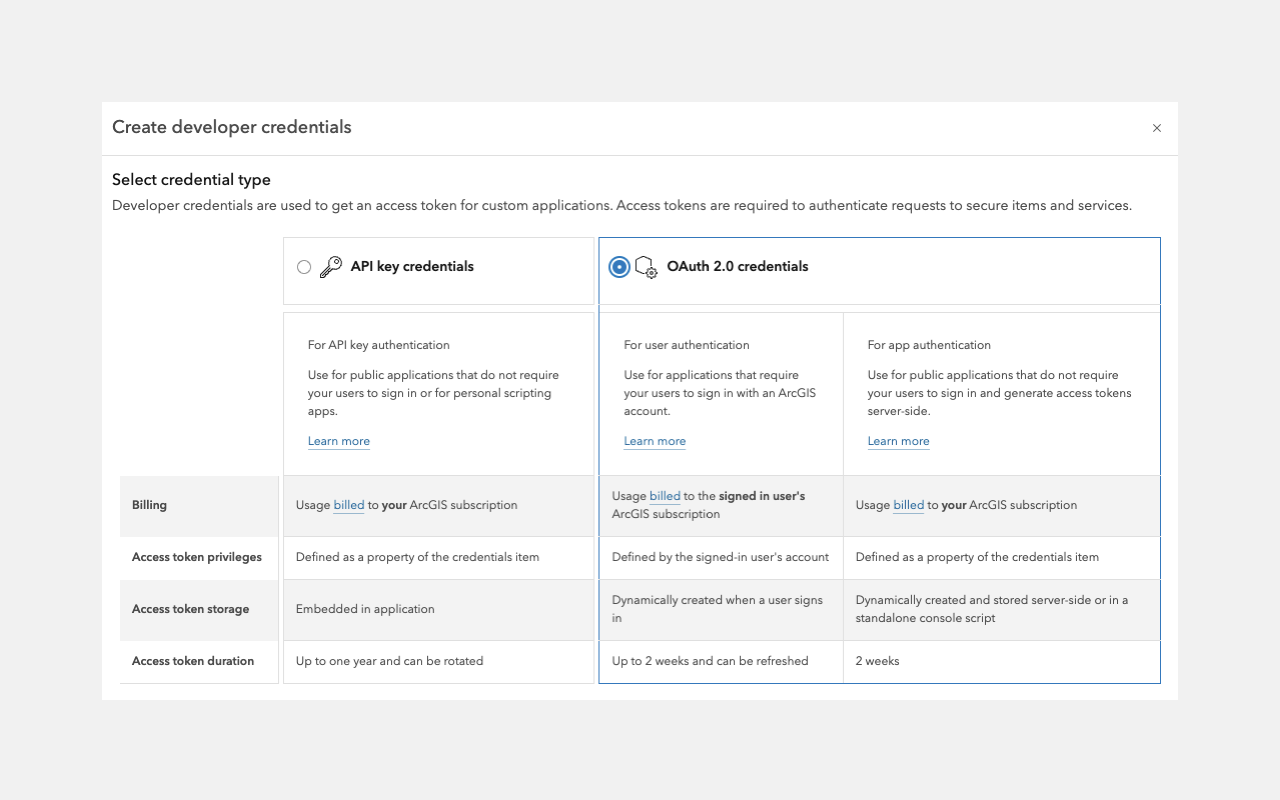Select the API key credentials radio button
Image resolution: width=1280 pixels, height=800 pixels.
pyautogui.click(x=304, y=267)
